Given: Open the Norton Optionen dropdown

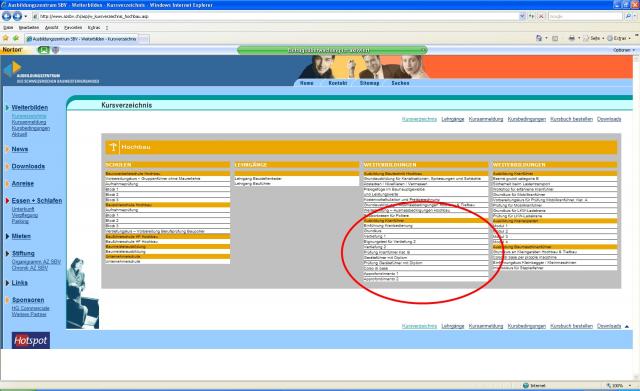Looking at the screenshot, I should click(x=624, y=50).
